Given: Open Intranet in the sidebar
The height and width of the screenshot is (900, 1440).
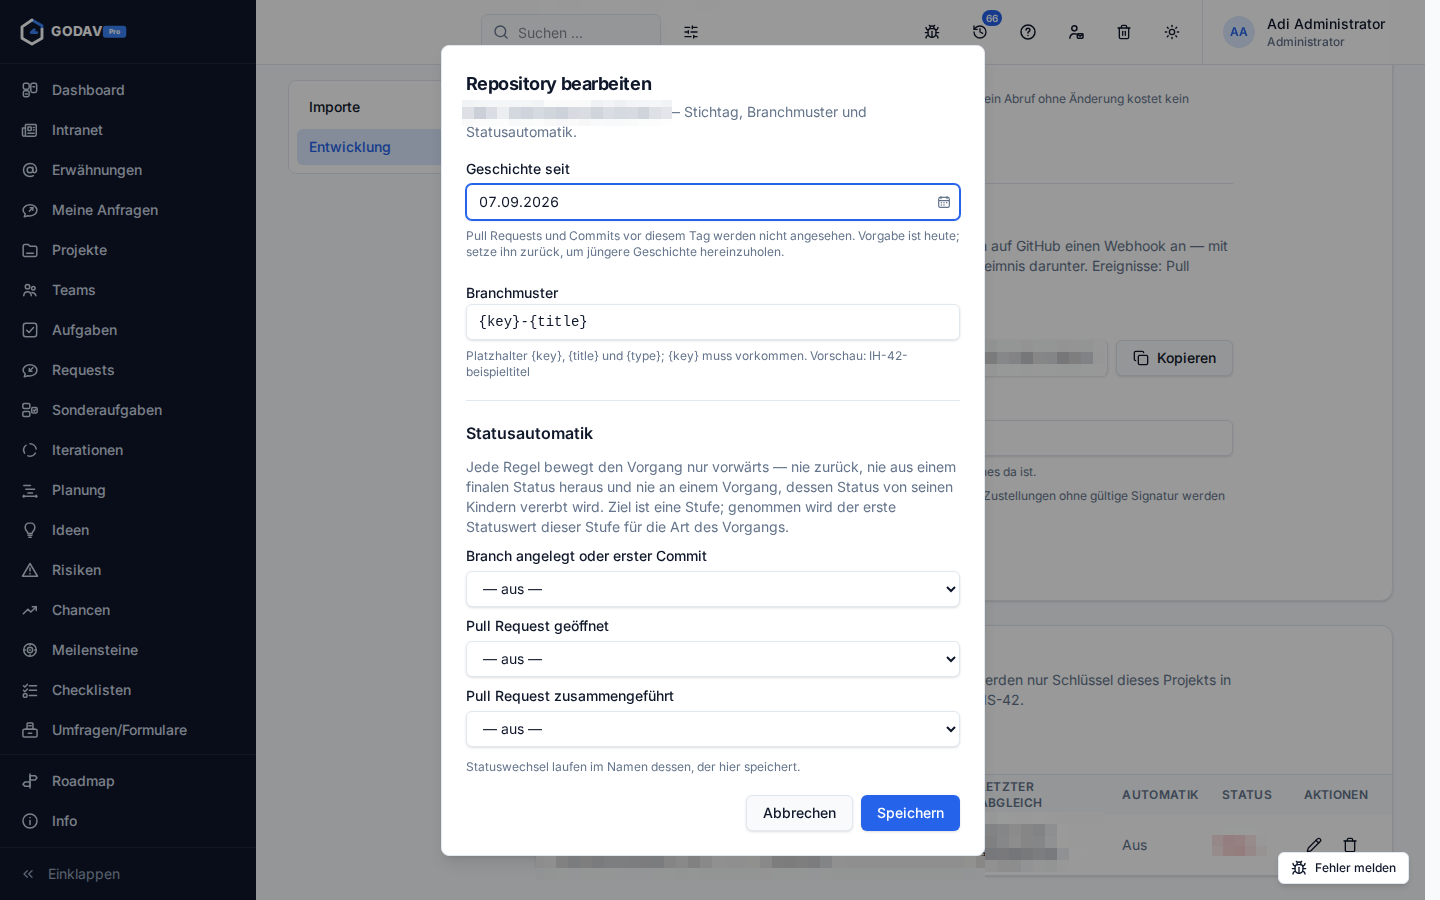Looking at the screenshot, I should [128, 130].
